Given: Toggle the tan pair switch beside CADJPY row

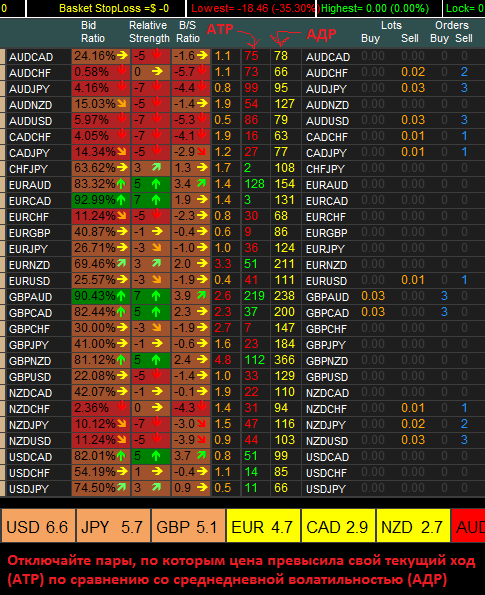Looking at the screenshot, I should click(x=2, y=153).
